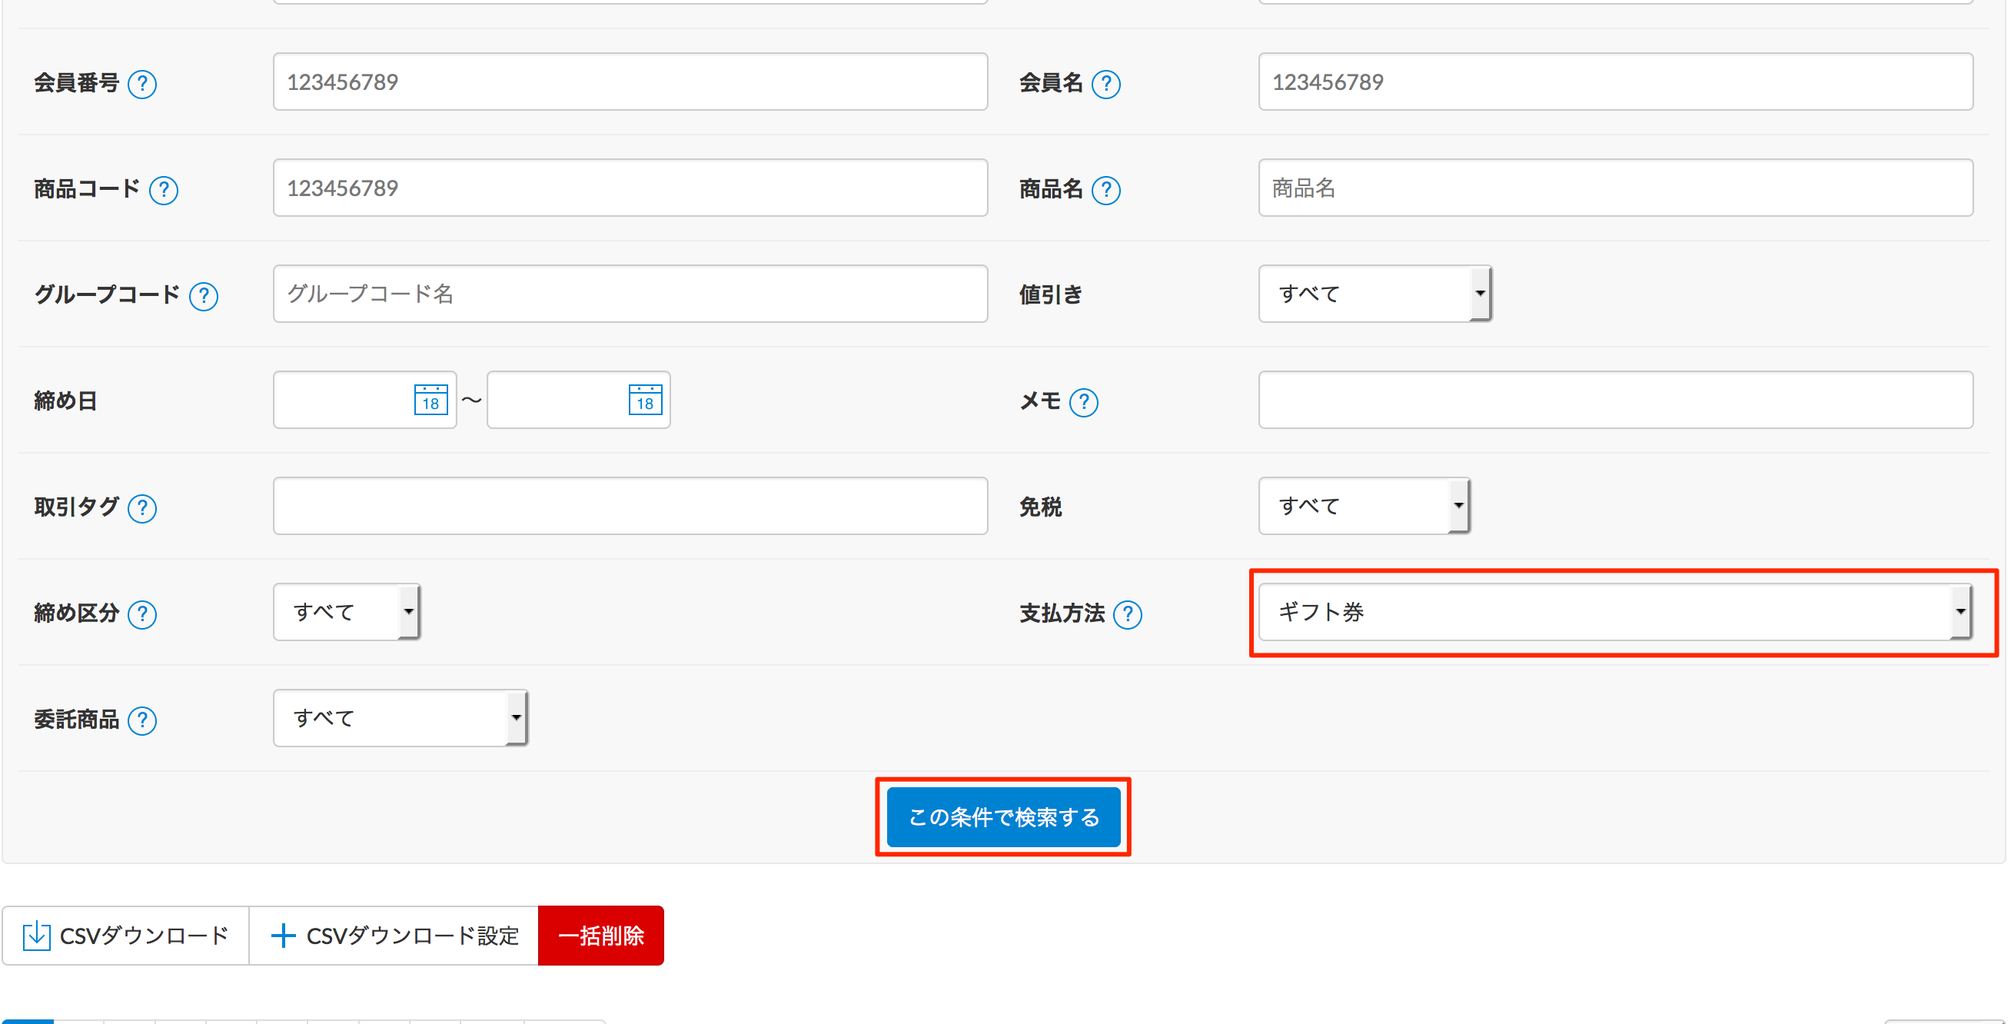This screenshot has height=1024, width=2011.
Task: Open the 支払方法 dropdown showing ギフト券
Action: click(1616, 612)
